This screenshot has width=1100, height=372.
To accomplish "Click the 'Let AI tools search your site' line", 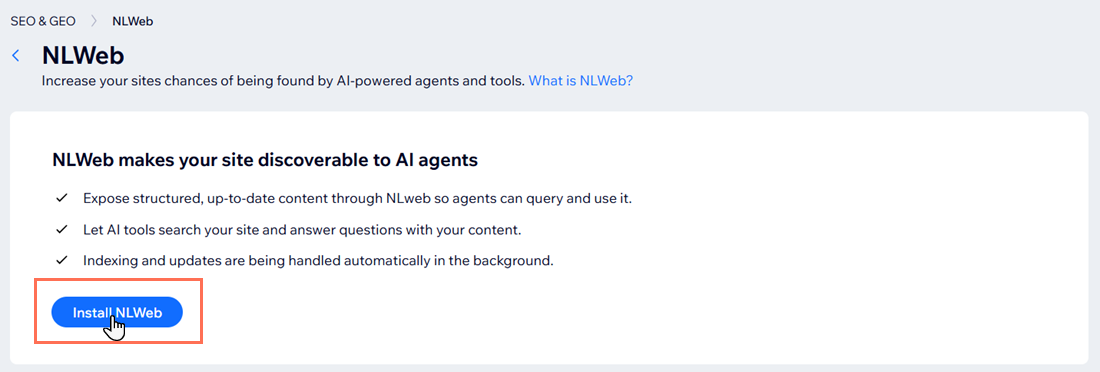I will [302, 230].
